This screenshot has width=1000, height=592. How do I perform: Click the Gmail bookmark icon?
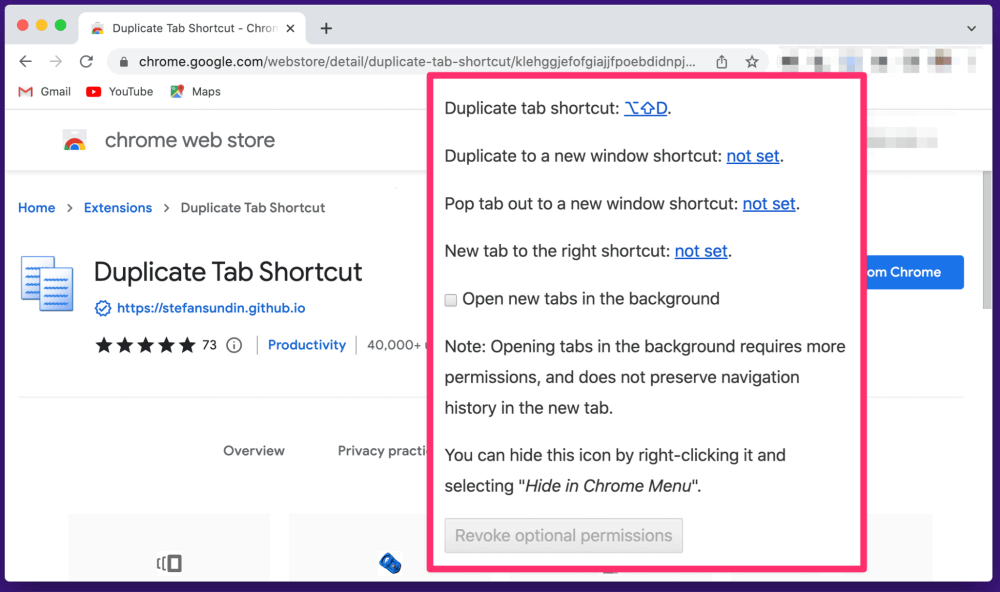(26, 92)
